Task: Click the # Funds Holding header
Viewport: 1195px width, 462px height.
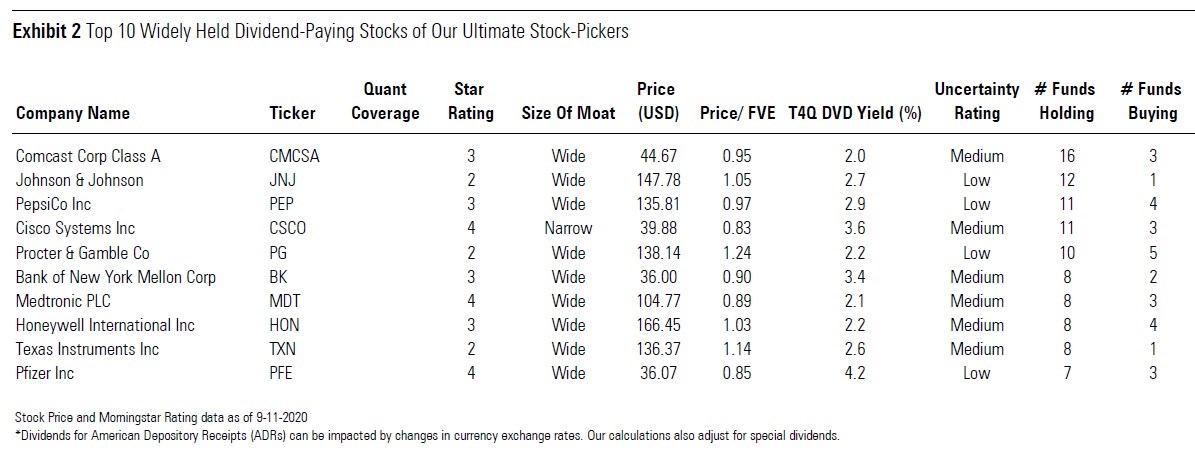Action: pos(1066,102)
